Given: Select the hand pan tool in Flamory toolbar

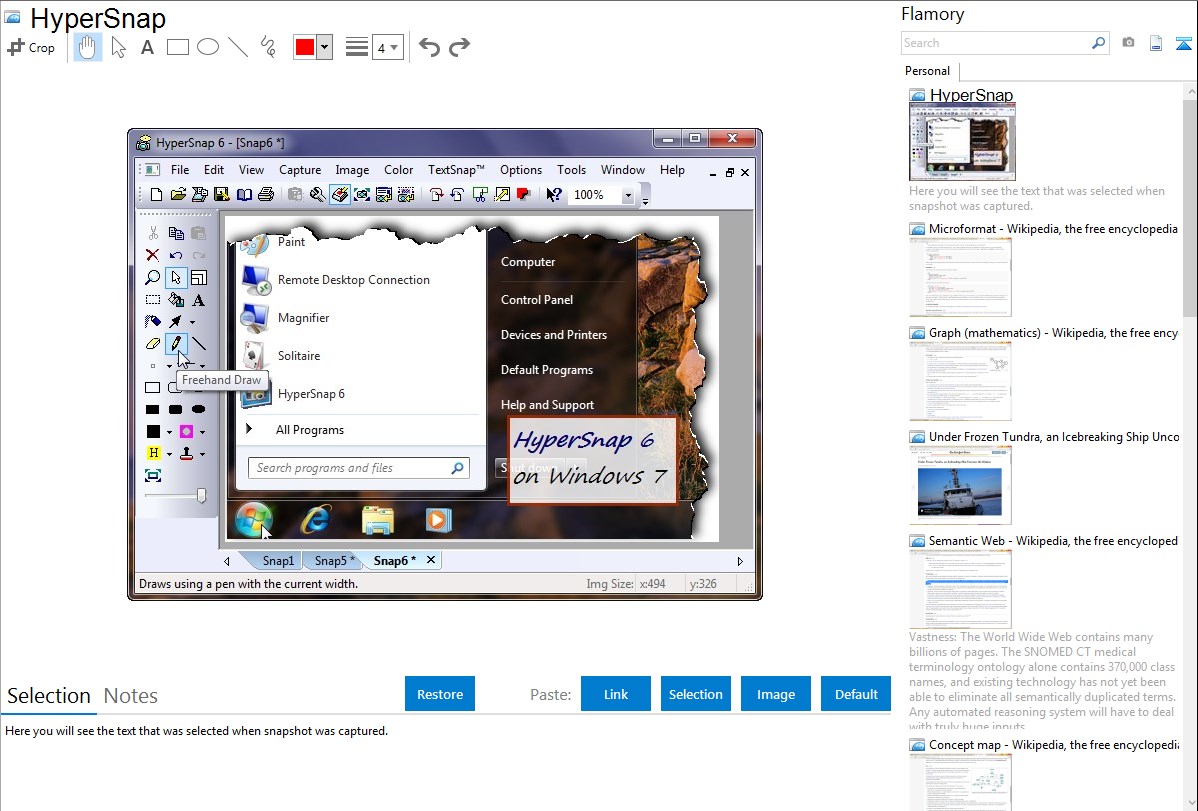Looking at the screenshot, I should point(87,47).
